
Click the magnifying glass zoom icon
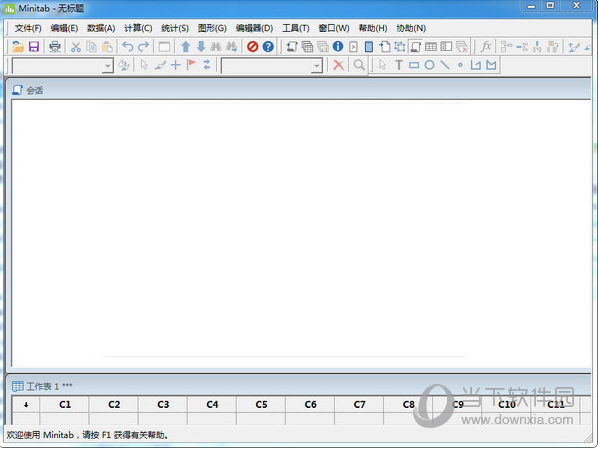(x=359, y=65)
